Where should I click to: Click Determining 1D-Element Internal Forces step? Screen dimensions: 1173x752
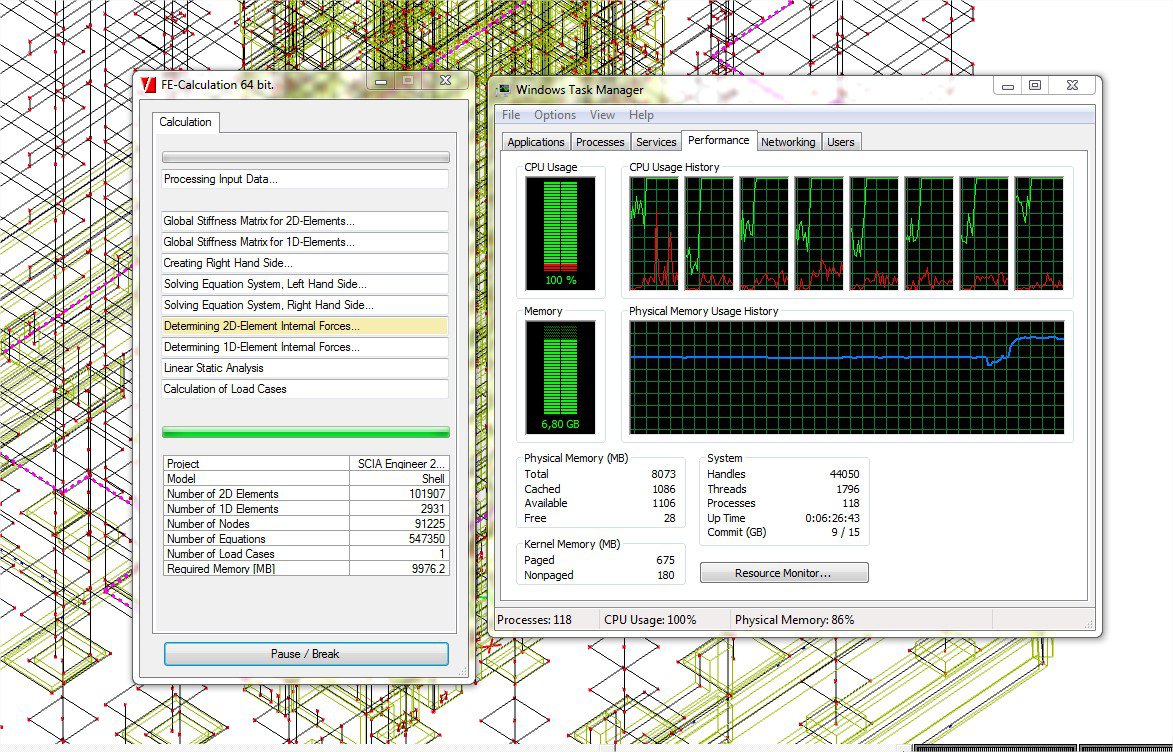(x=305, y=347)
